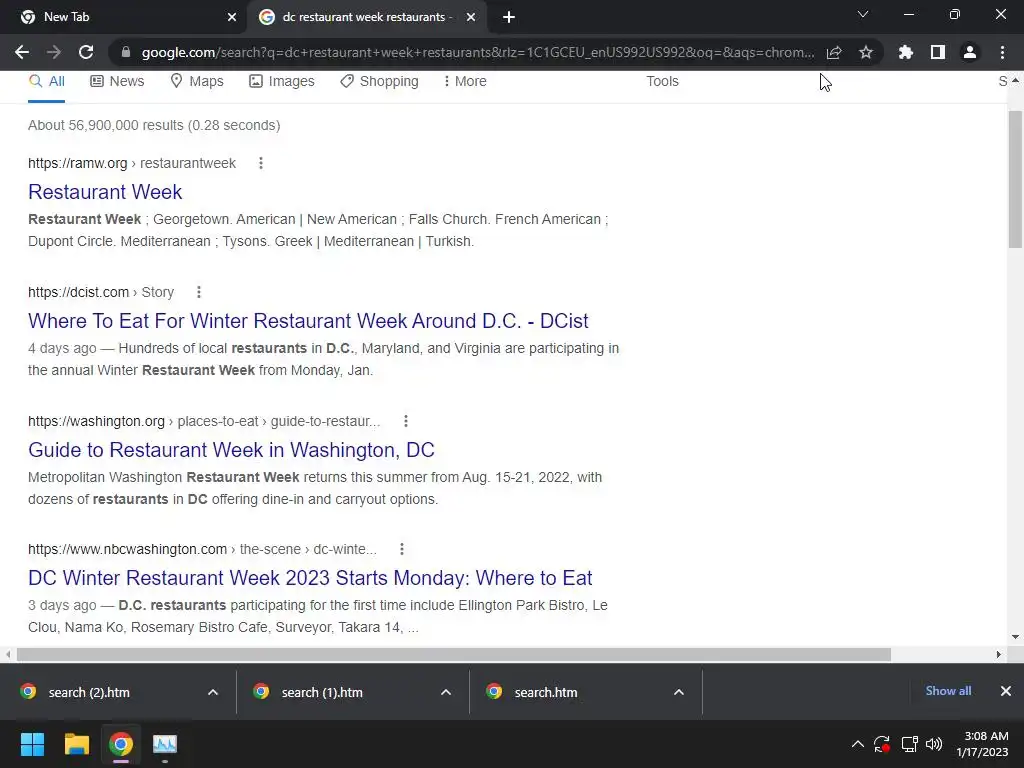Share this page using the share icon
1024x768 pixels.
[x=834, y=52]
